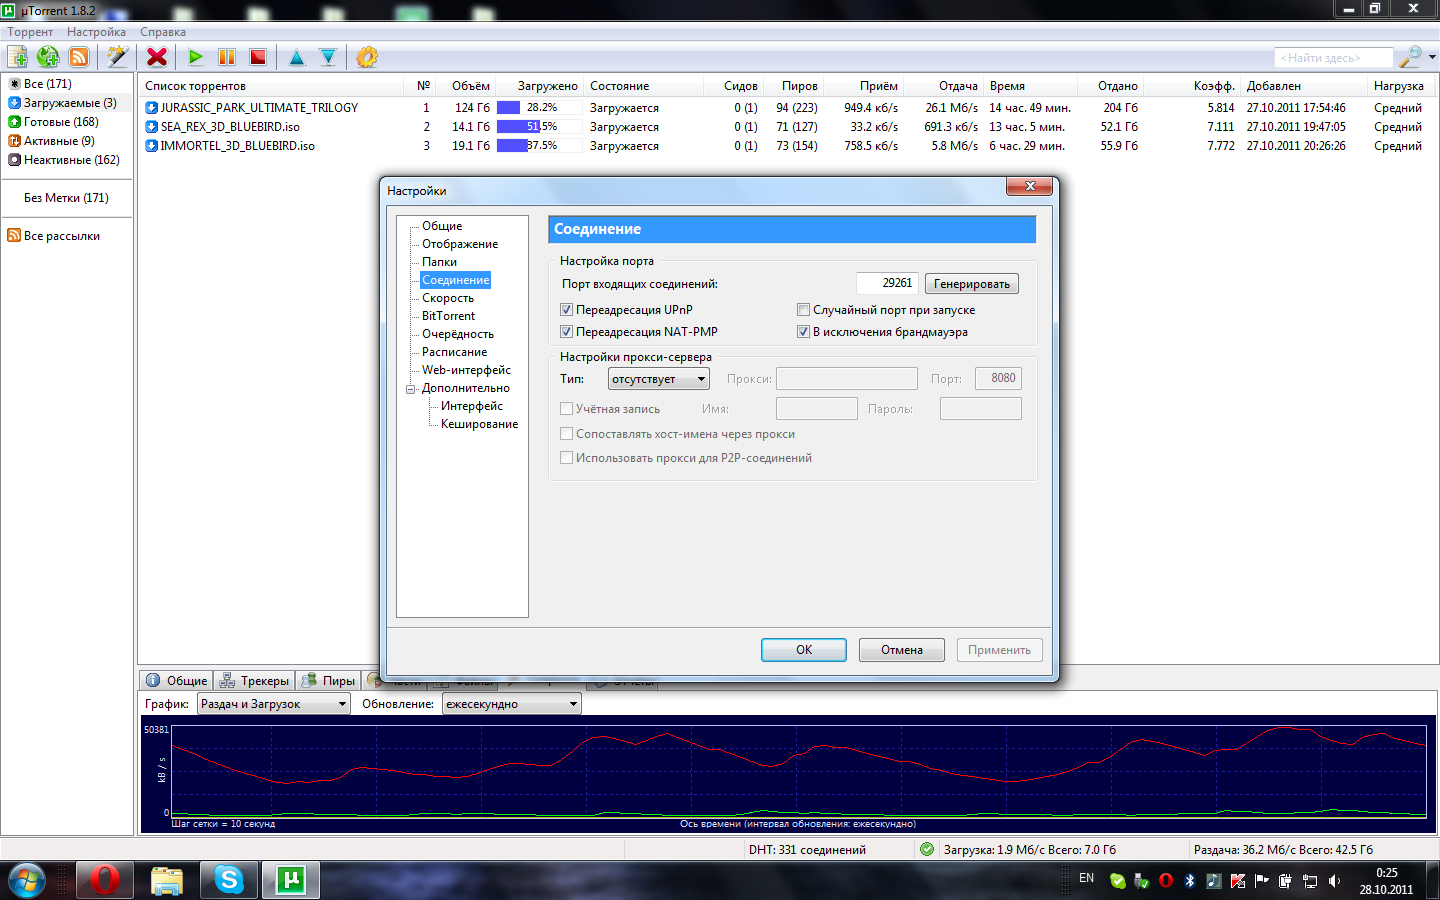Click the orange Pause torrent icon
The width and height of the screenshot is (1440, 900).
[227, 57]
